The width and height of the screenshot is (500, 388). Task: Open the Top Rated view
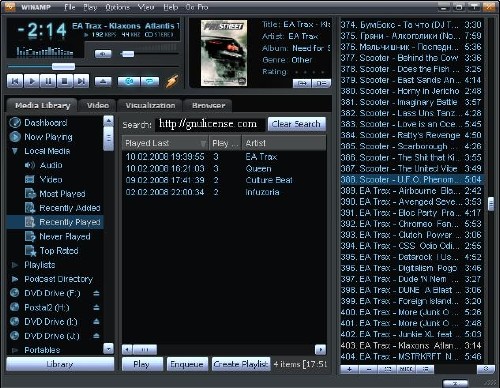coord(59,251)
